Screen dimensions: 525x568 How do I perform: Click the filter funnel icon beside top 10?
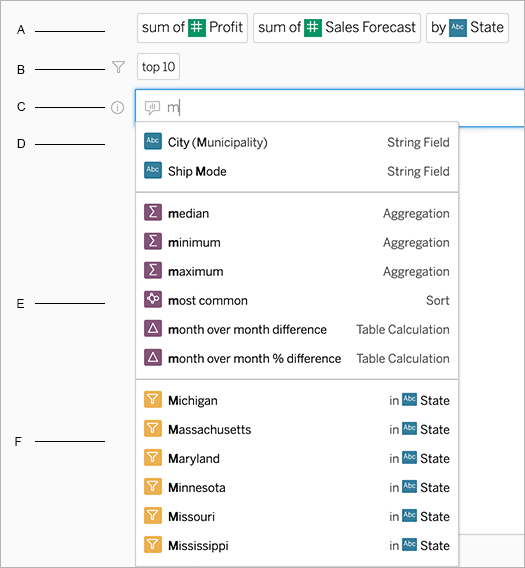tap(118, 67)
